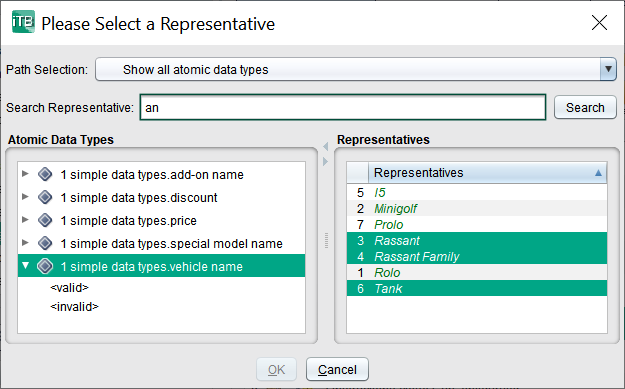Click the Search Representative input field
The height and width of the screenshot is (389, 625).
[343, 108]
